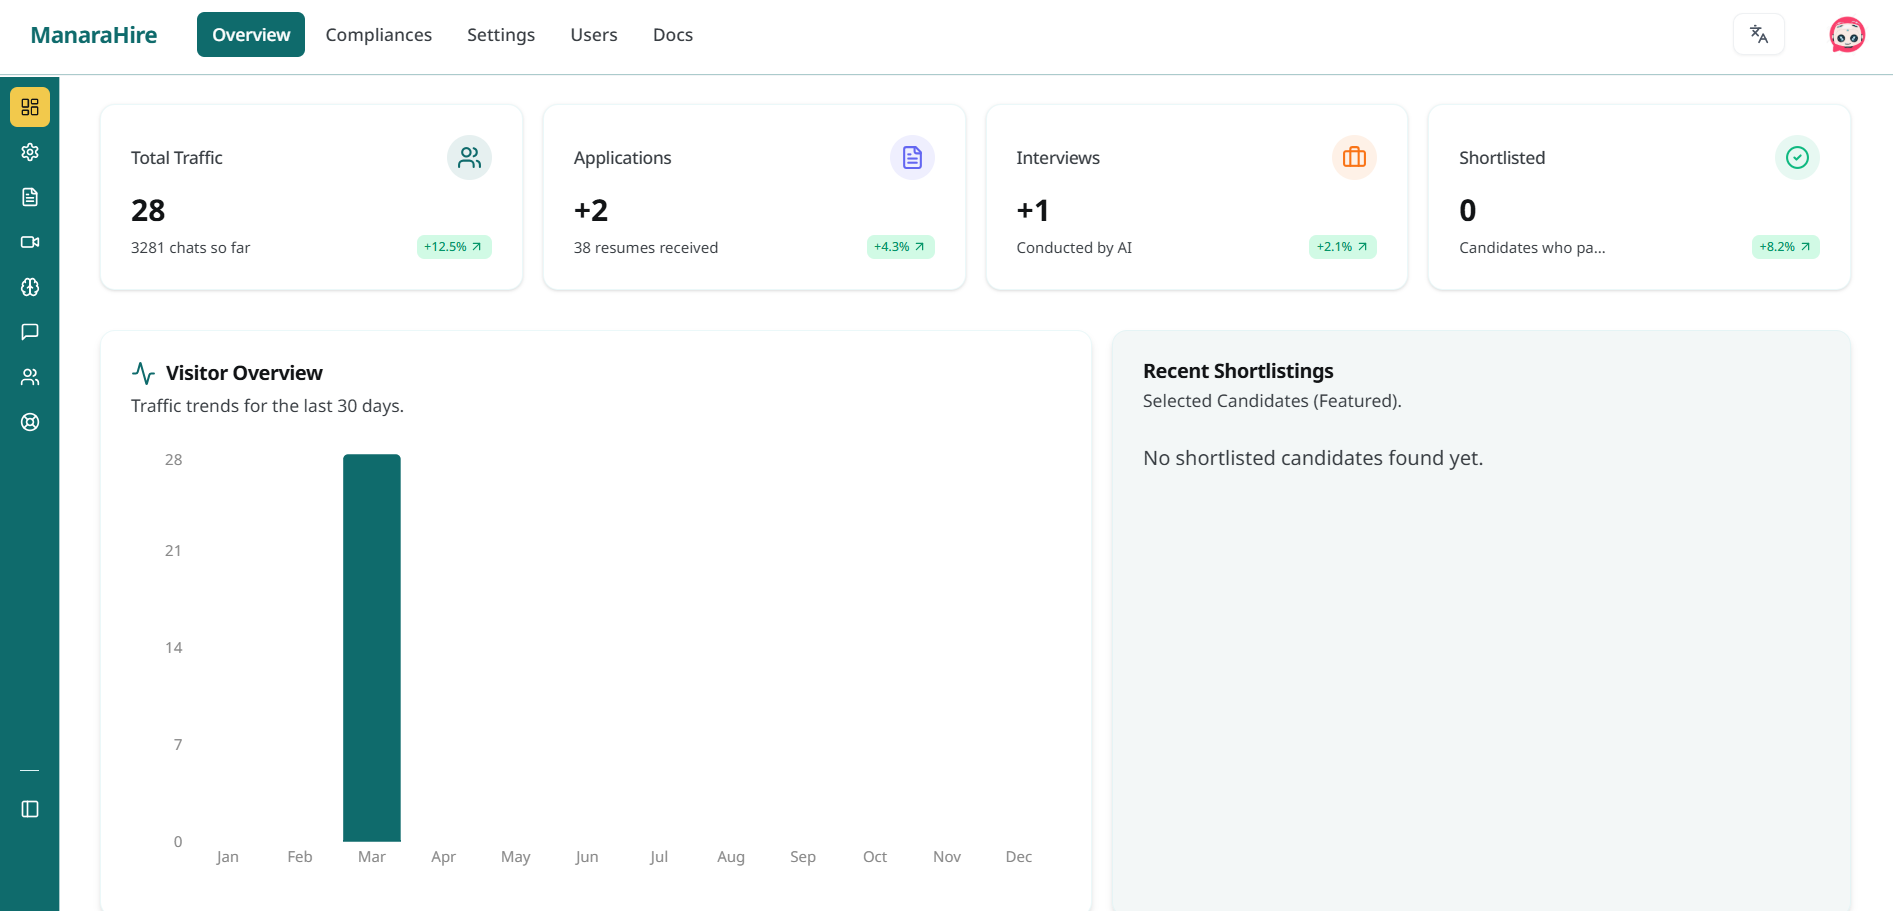Open the language translate selector

point(1758,35)
